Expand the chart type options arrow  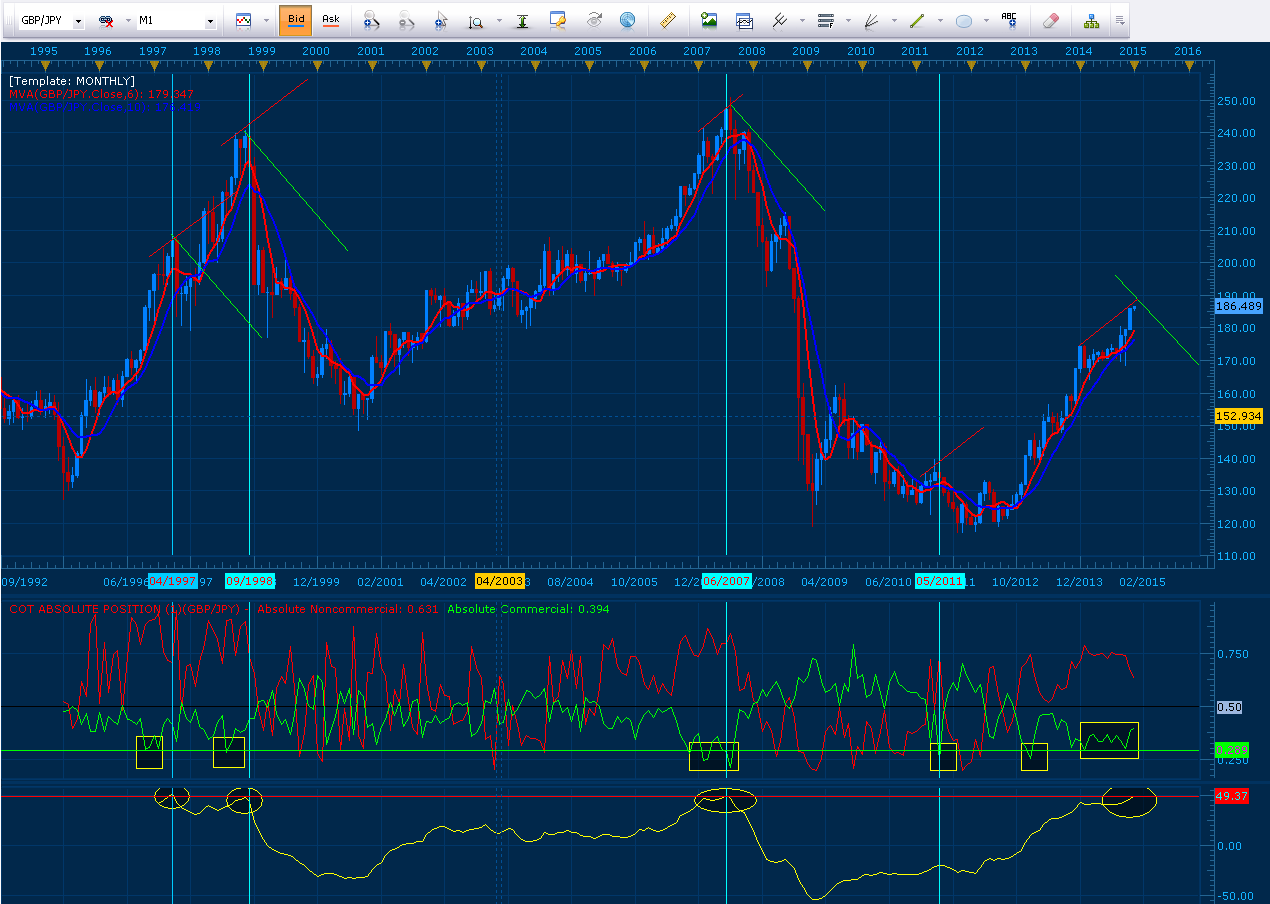coord(266,20)
